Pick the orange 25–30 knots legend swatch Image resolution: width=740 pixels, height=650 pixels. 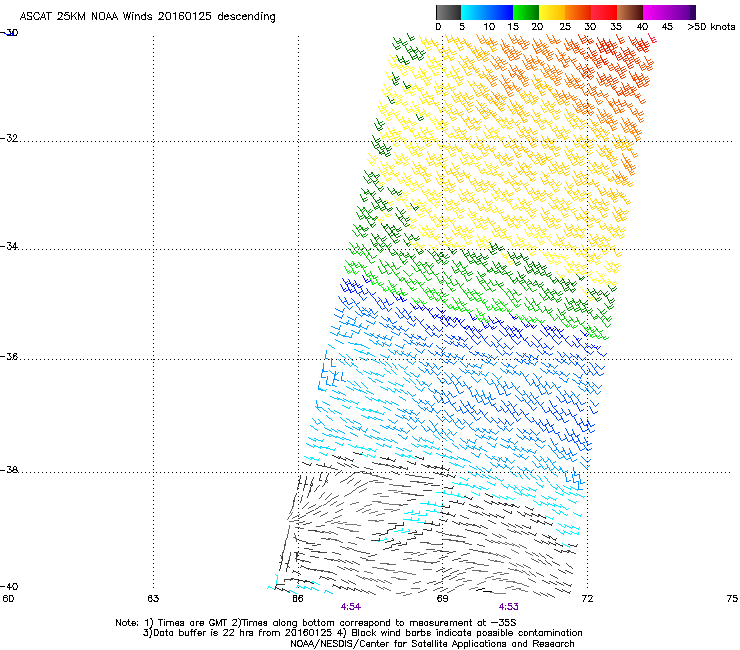[x=578, y=12]
